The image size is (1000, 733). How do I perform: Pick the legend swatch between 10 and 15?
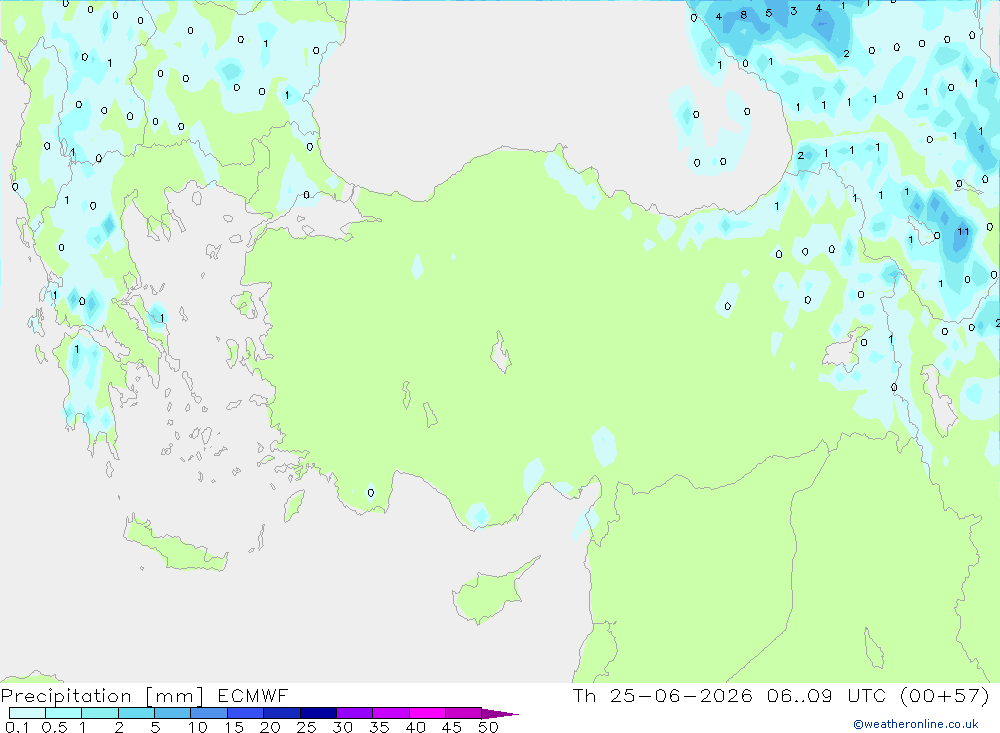tap(209, 713)
